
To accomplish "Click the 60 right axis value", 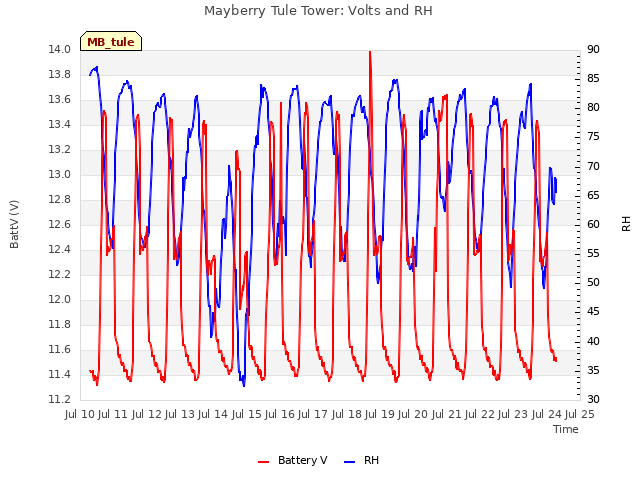I will pyautogui.click(x=593, y=224).
